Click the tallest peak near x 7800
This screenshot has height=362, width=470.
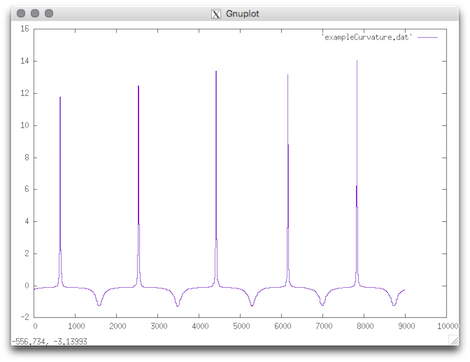(x=357, y=61)
